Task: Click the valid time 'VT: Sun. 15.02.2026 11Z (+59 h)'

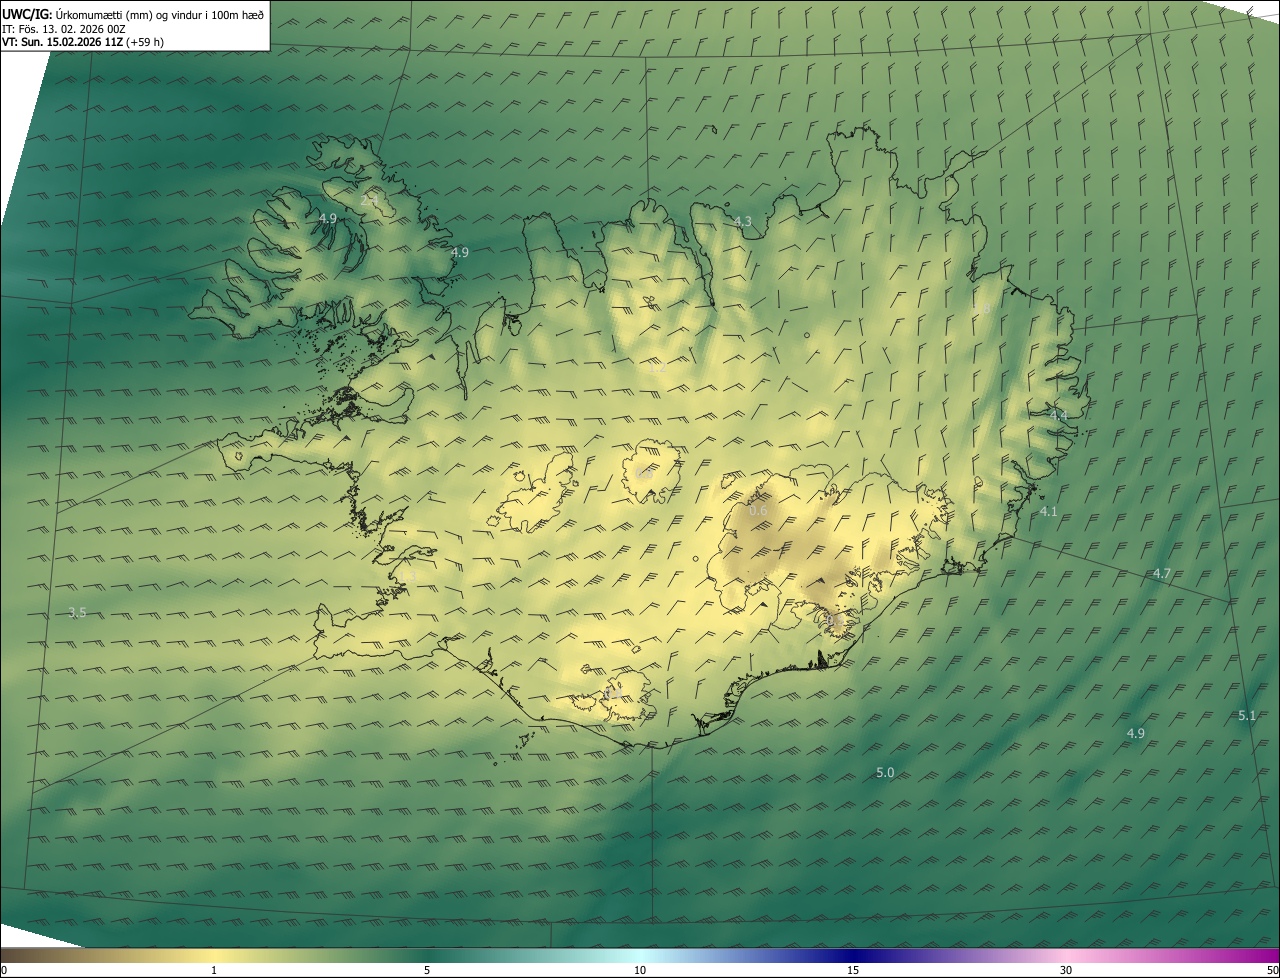Action: tap(83, 42)
